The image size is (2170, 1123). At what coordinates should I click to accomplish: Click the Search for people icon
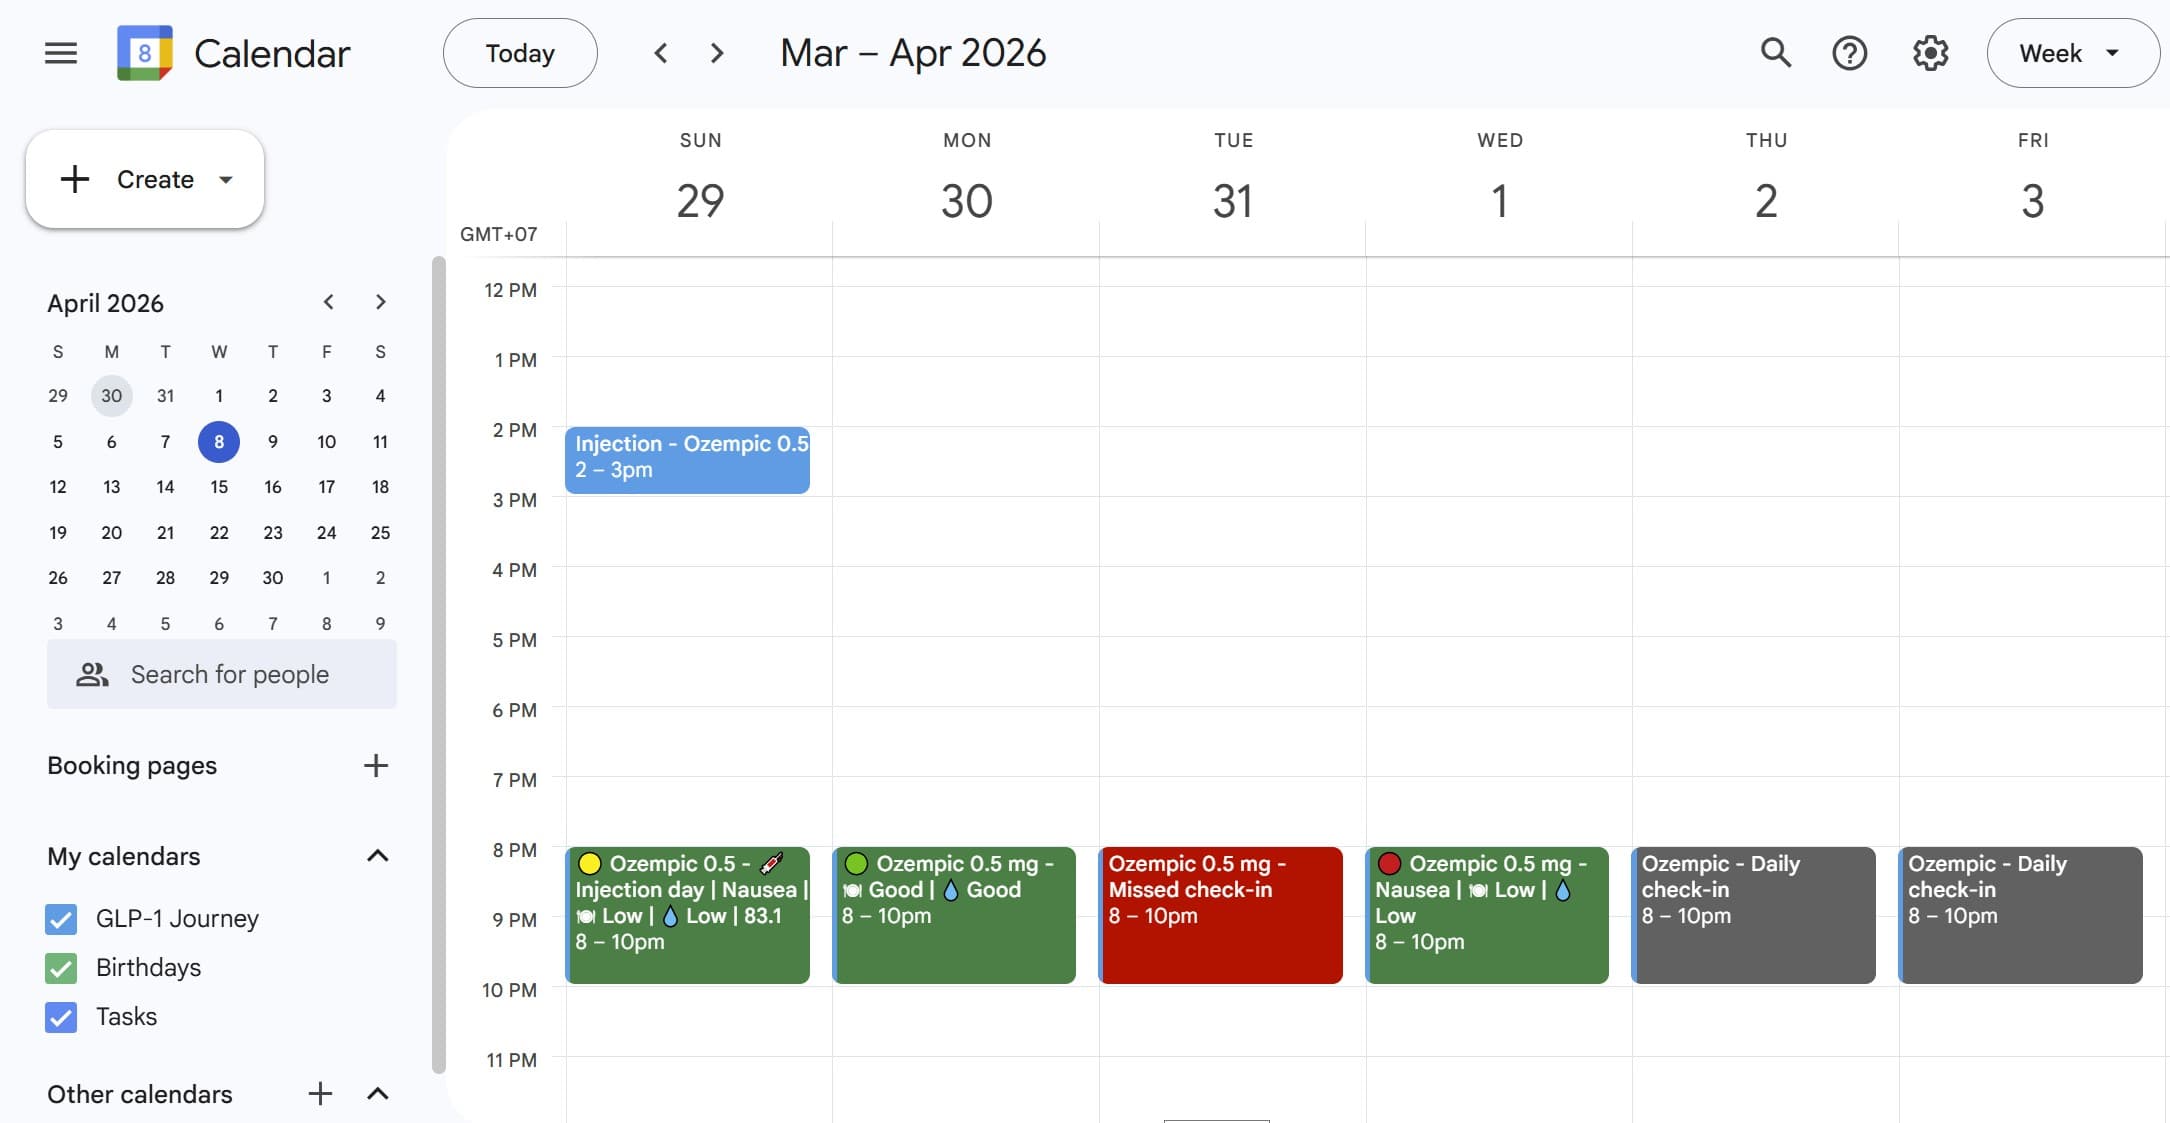point(92,674)
